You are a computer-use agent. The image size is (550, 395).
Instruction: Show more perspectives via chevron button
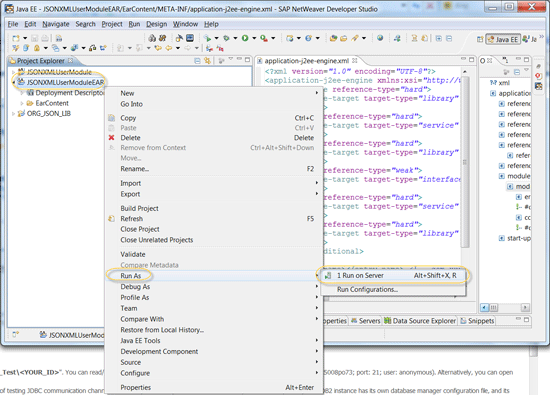[542, 36]
